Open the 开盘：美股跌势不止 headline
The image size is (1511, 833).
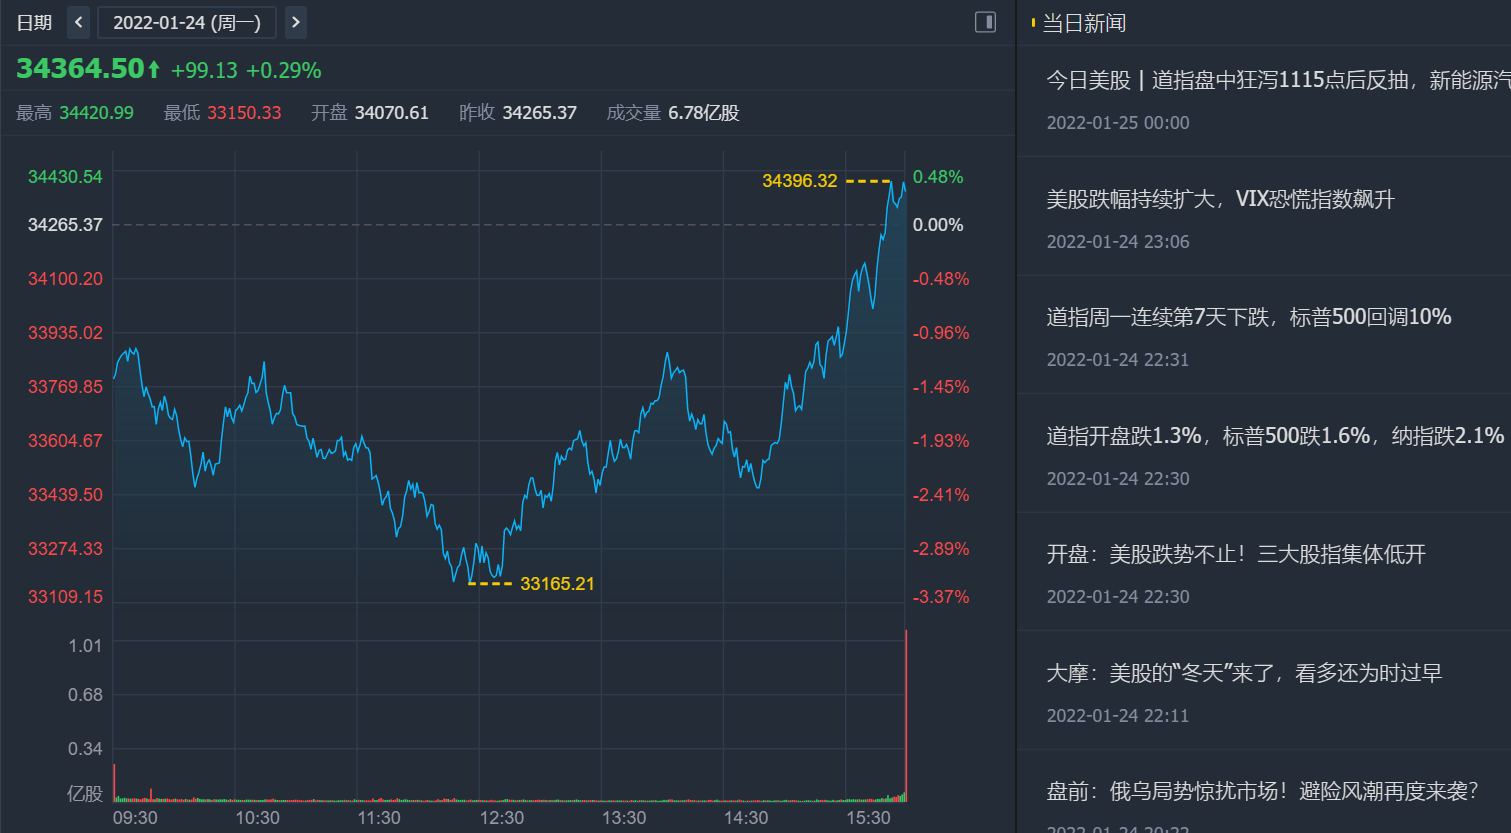(1236, 554)
